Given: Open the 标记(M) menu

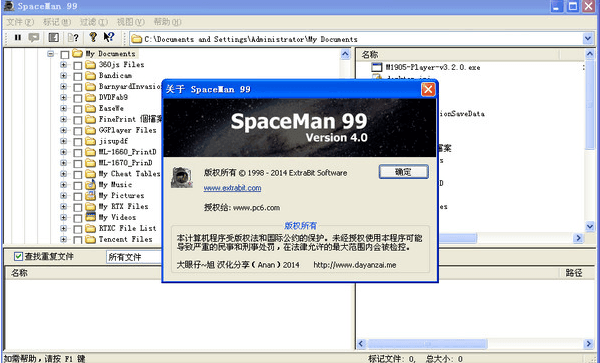Looking at the screenshot, I should 57,22.
